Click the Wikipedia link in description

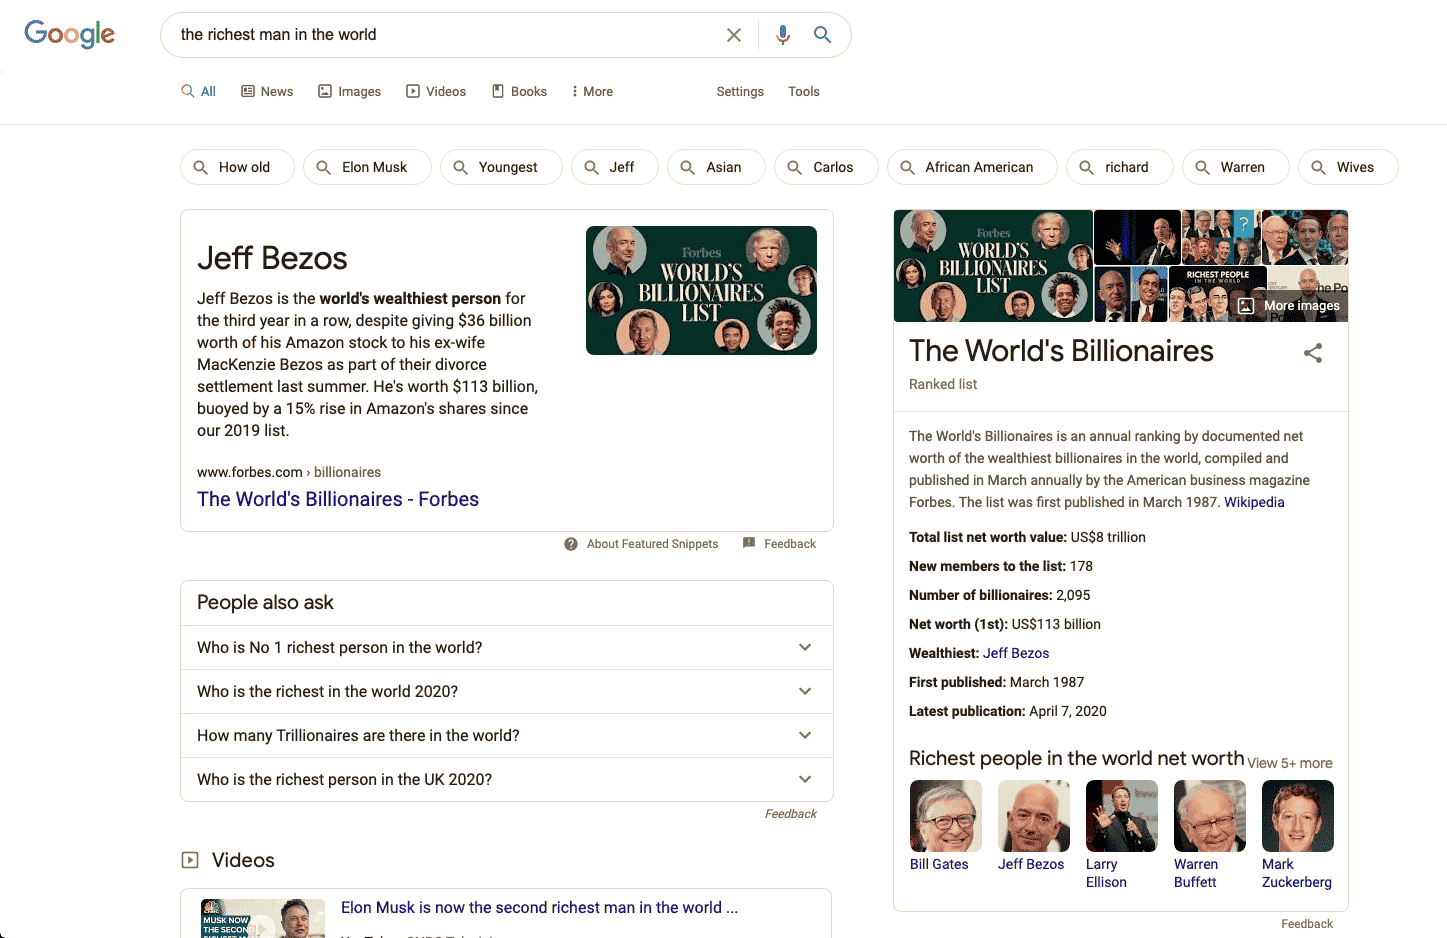(x=1254, y=502)
